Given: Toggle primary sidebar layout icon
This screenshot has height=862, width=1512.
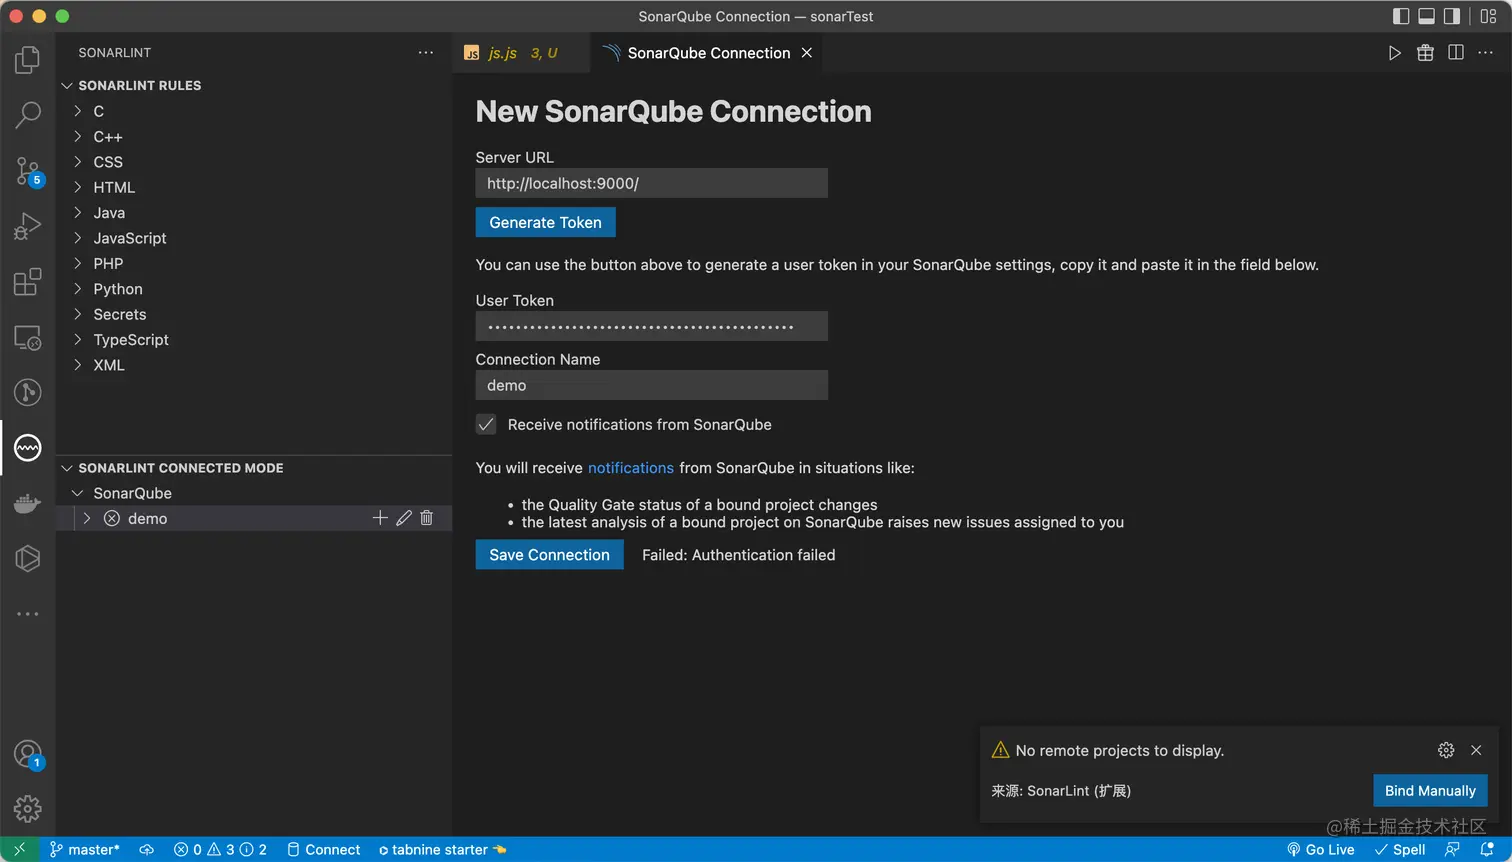Looking at the screenshot, I should (x=1401, y=16).
